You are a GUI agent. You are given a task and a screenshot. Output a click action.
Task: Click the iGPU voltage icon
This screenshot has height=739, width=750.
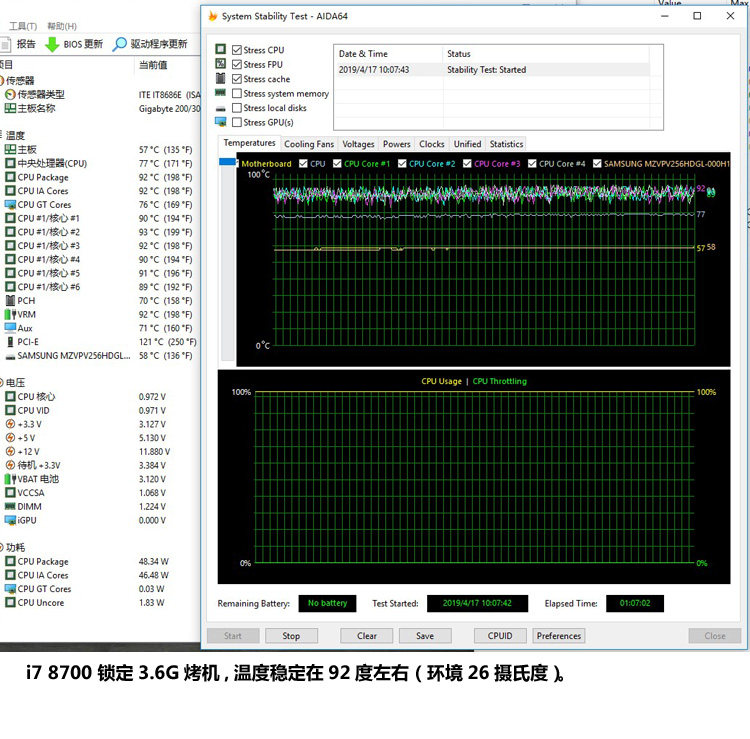pos(10,520)
